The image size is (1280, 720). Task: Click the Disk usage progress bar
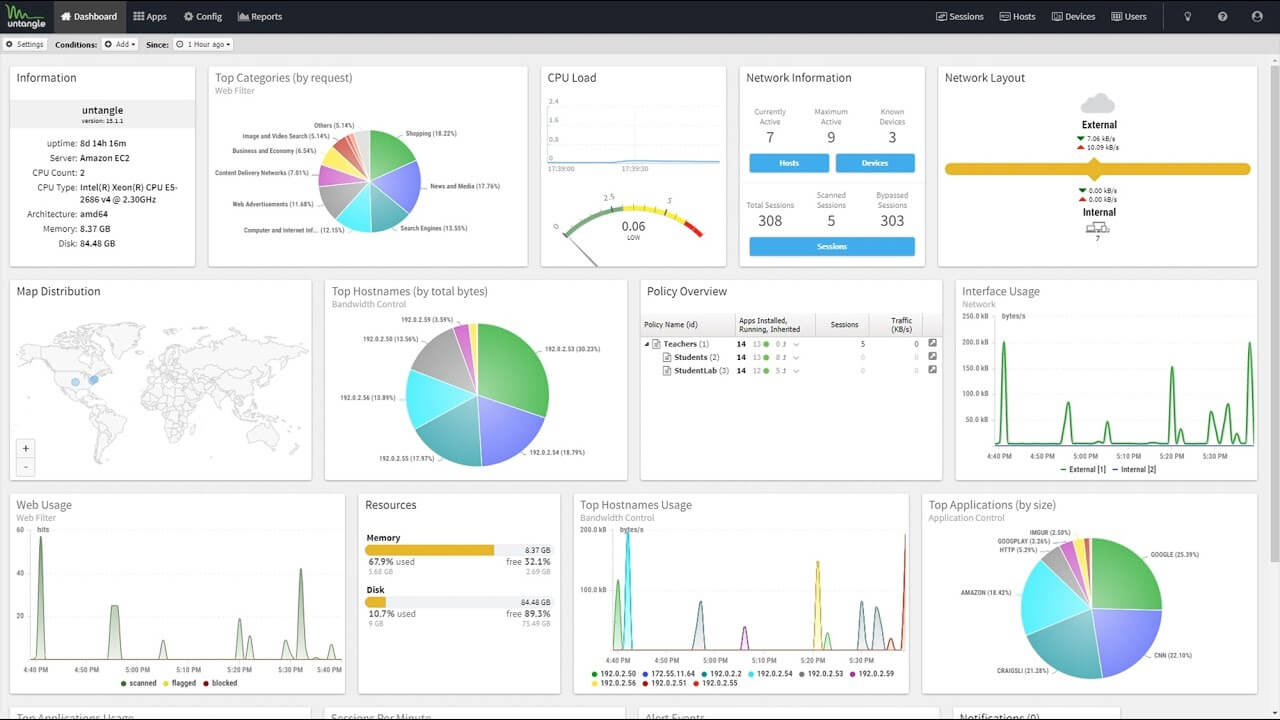458,602
